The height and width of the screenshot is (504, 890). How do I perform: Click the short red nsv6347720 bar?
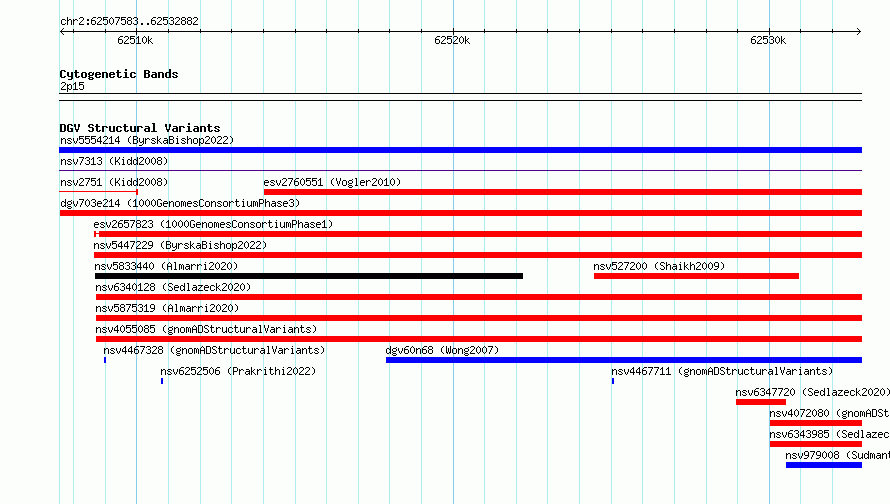(x=761, y=402)
